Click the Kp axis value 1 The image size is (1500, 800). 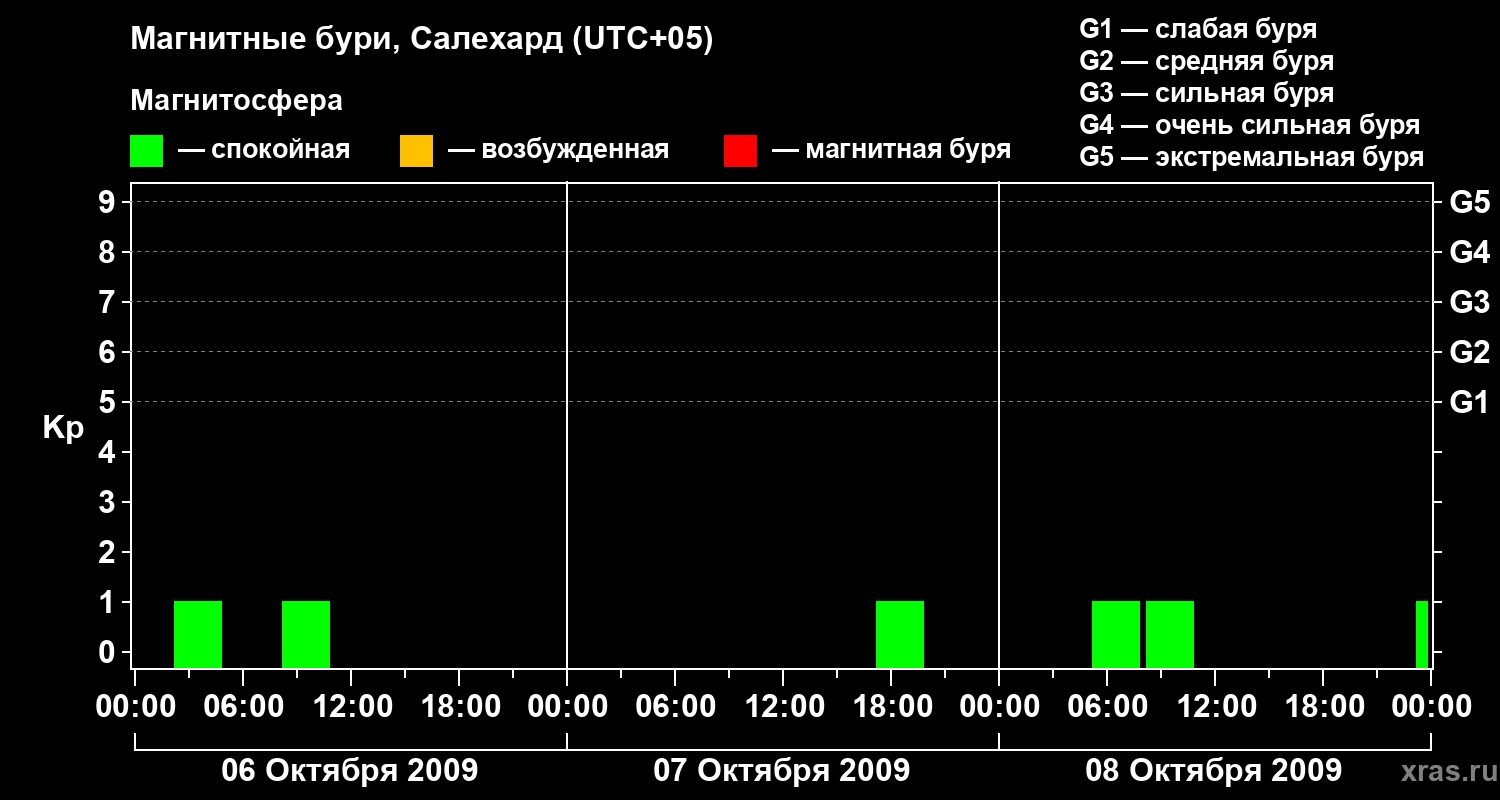coord(109,602)
